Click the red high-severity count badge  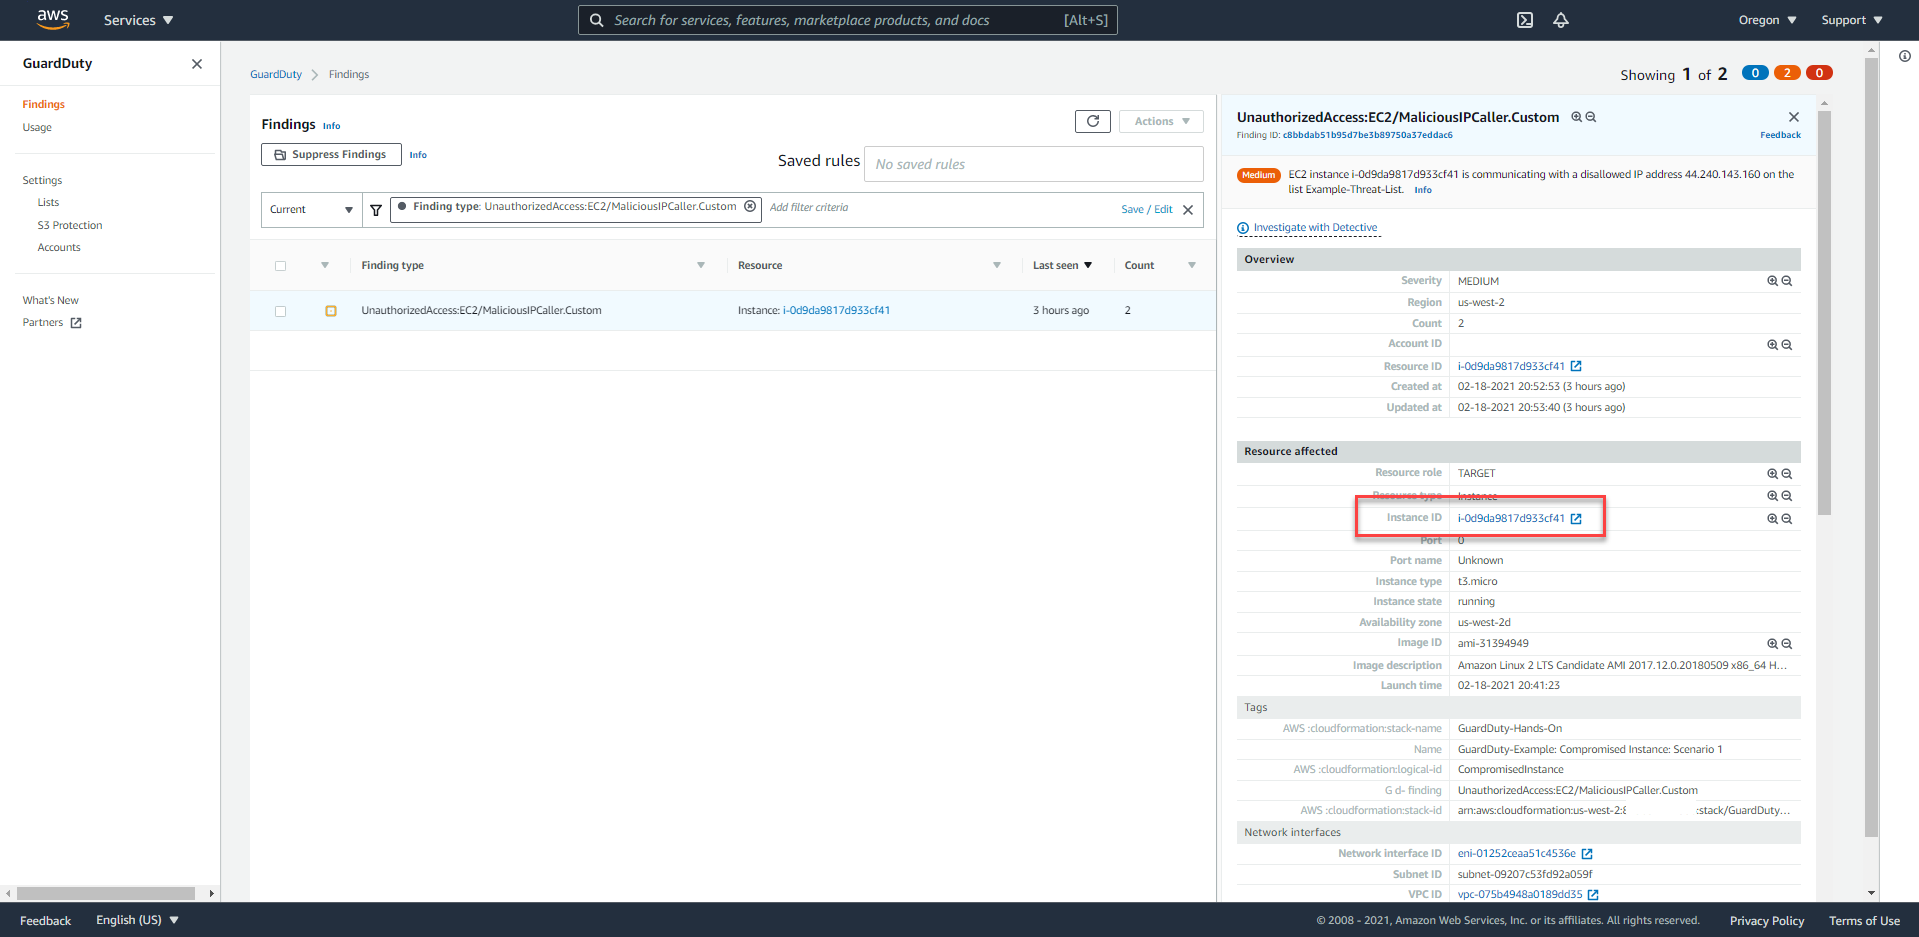coord(1819,73)
